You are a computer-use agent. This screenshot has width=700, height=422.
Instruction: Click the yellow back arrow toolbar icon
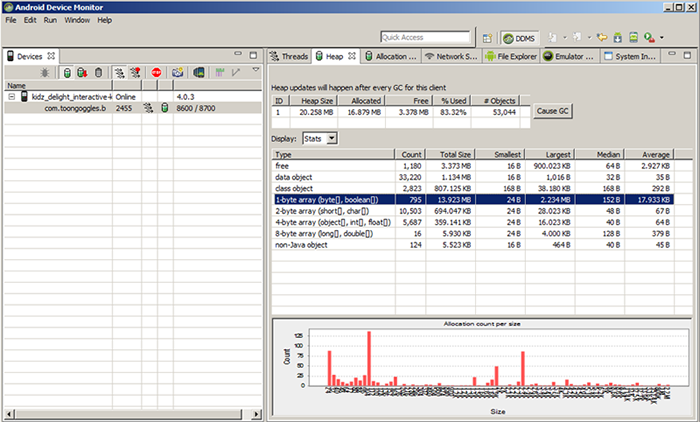click(602, 38)
